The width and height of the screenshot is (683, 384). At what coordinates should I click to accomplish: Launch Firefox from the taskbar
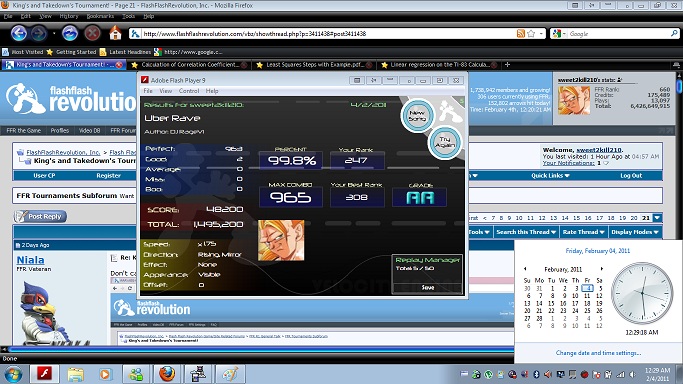[x=167, y=374]
